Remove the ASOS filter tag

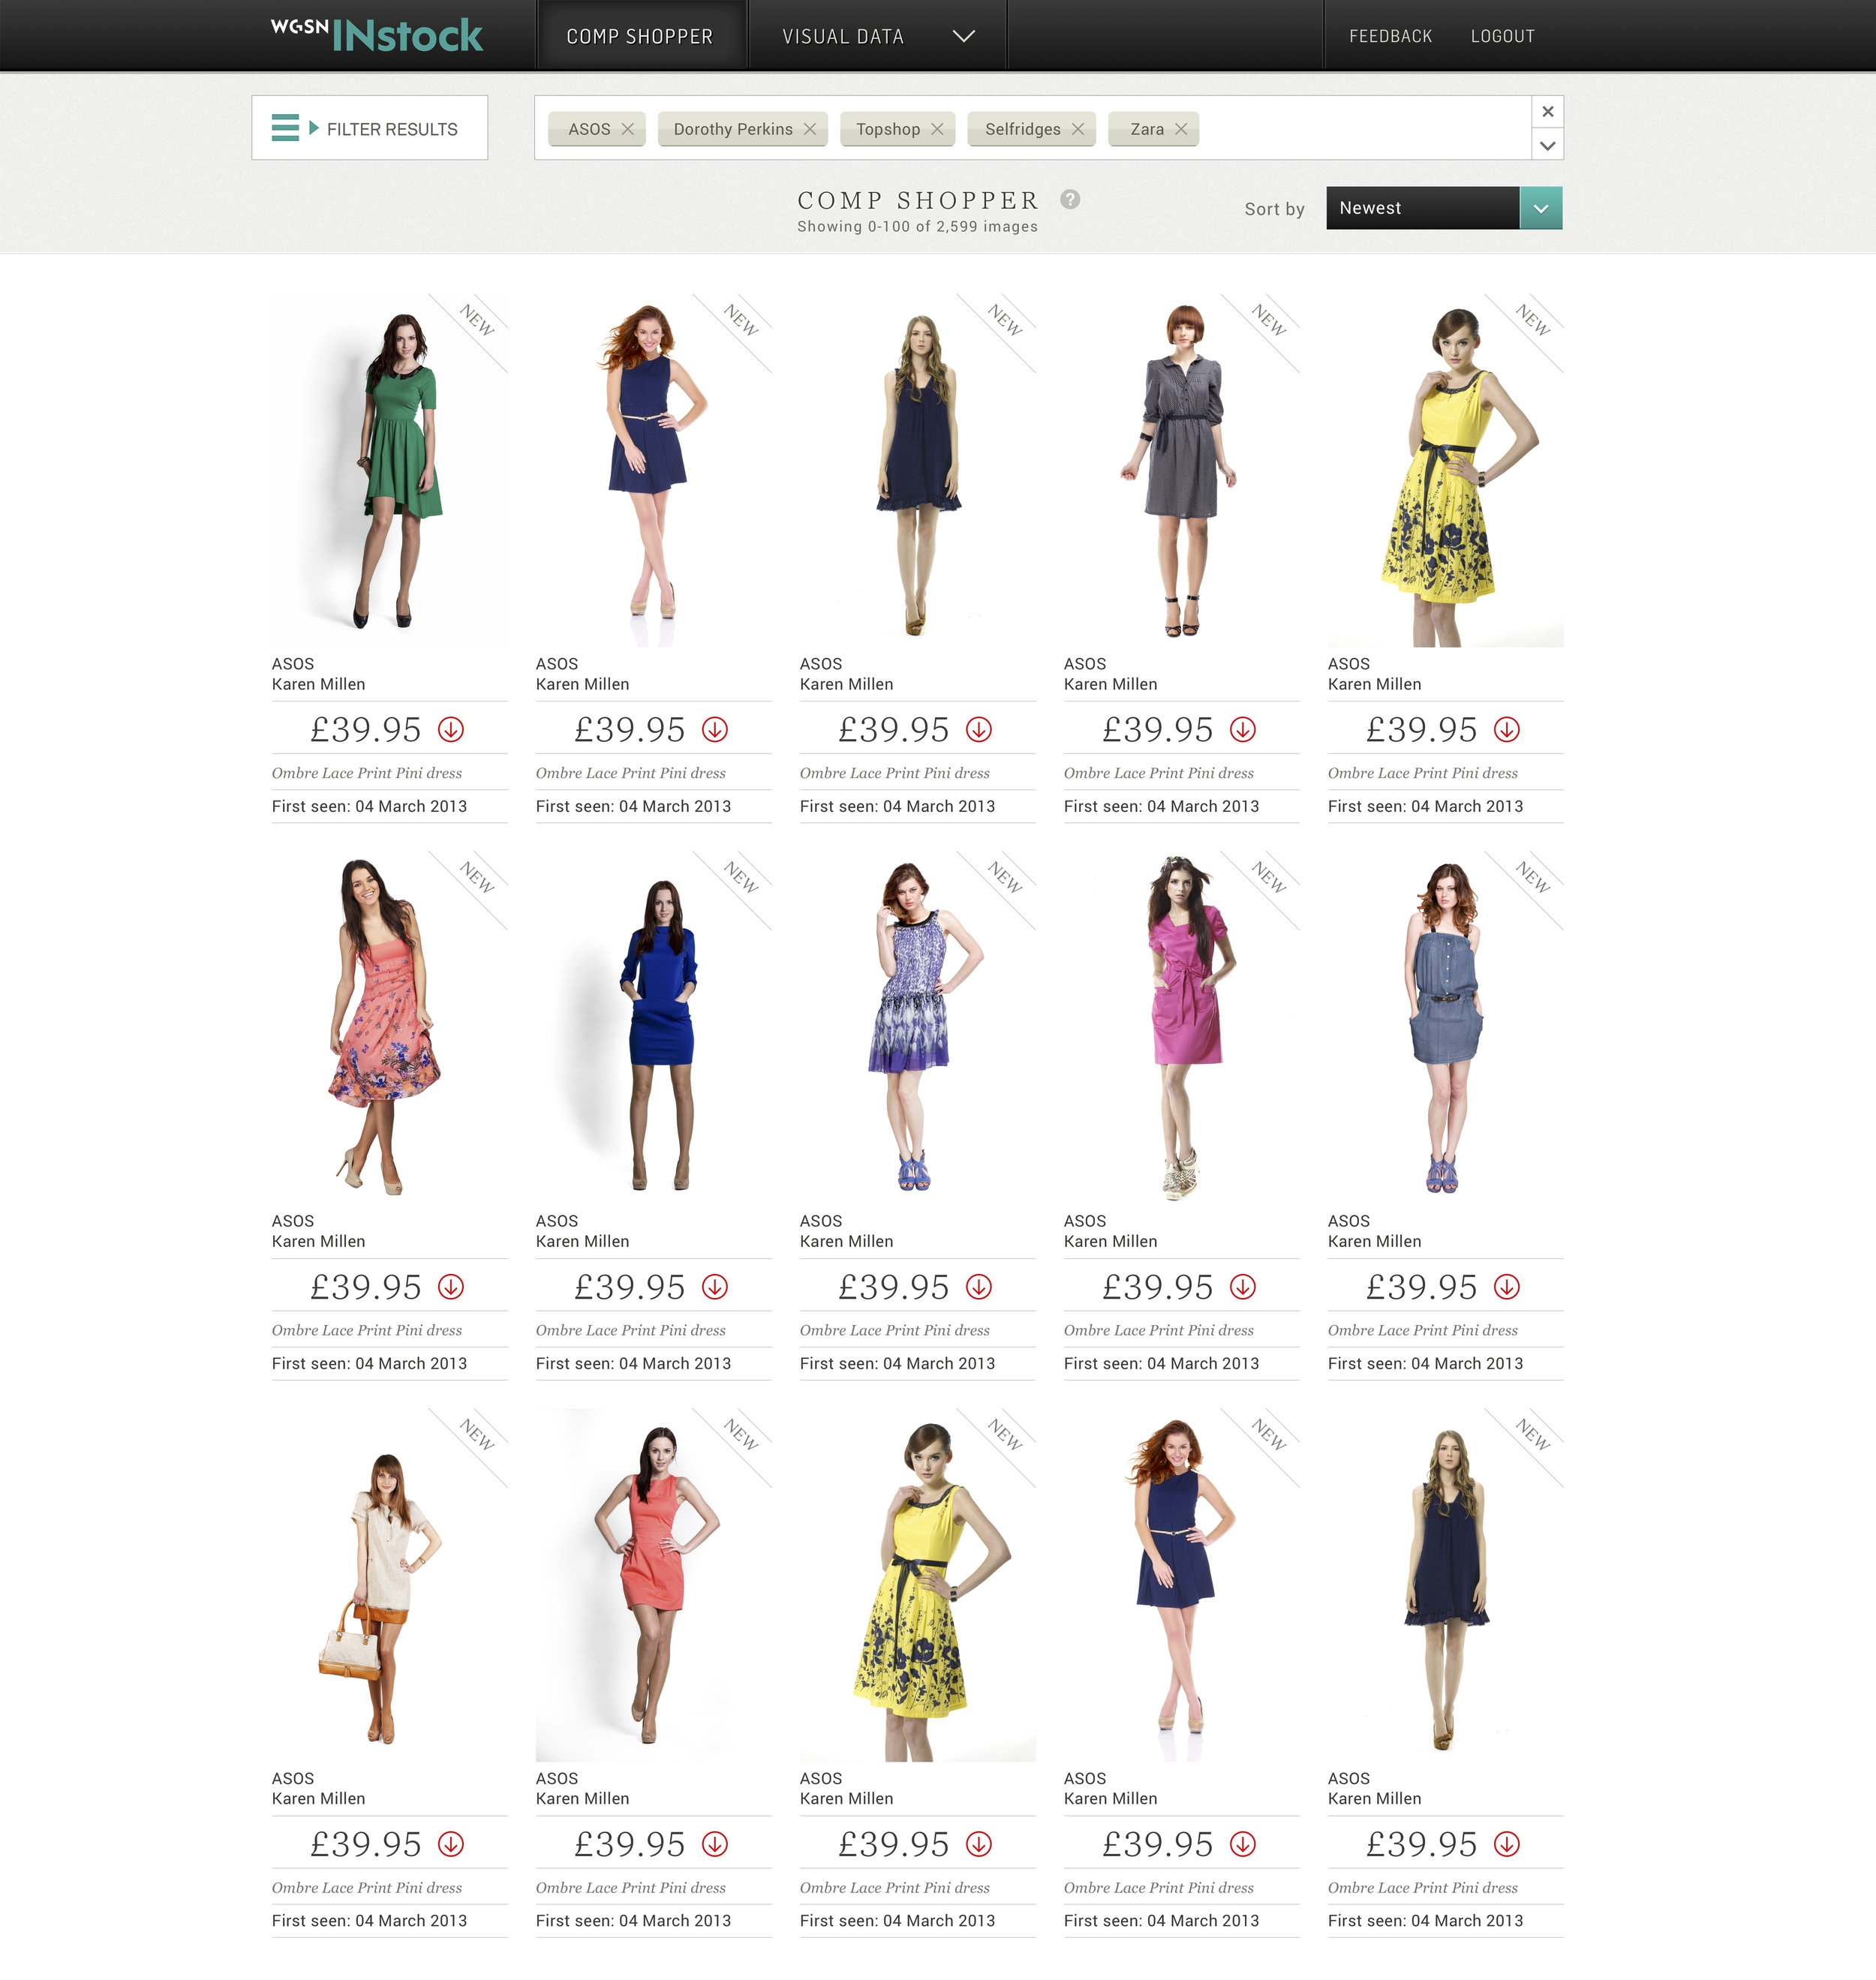pos(628,129)
